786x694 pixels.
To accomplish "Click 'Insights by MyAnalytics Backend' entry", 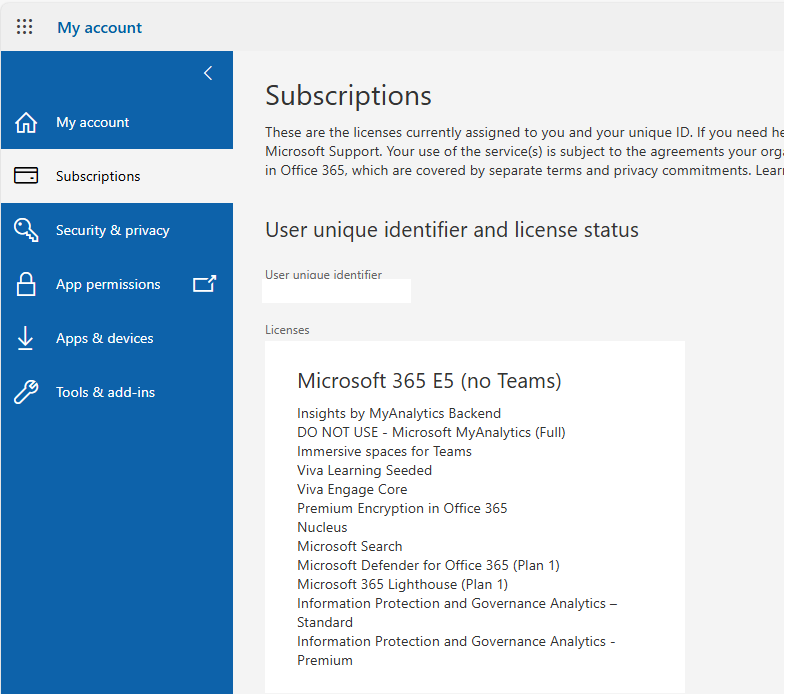I will tap(399, 413).
